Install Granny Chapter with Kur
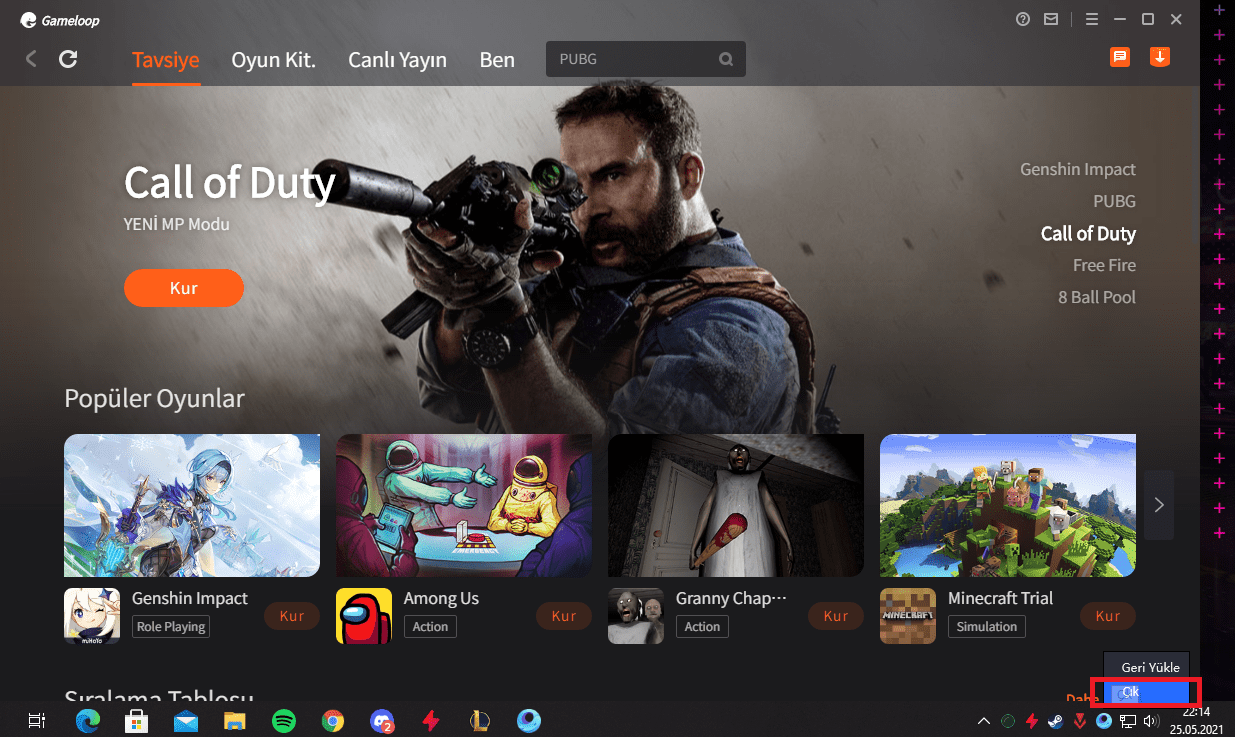Image resolution: width=1235 pixels, height=737 pixels. 836,616
